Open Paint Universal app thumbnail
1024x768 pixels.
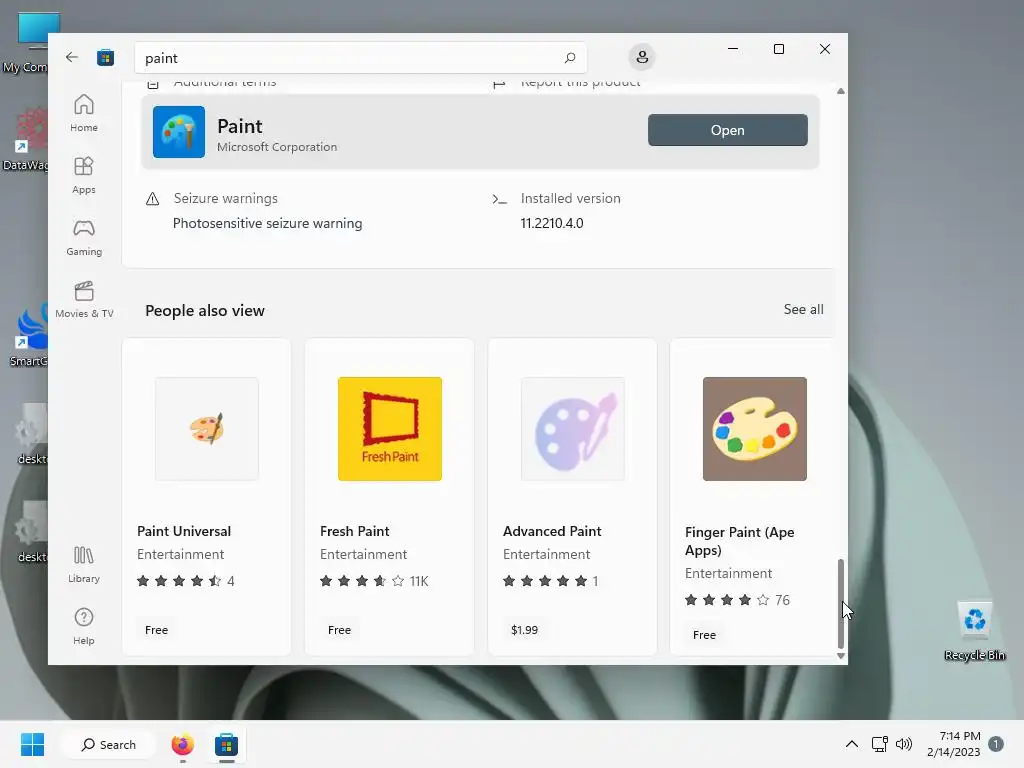(207, 429)
